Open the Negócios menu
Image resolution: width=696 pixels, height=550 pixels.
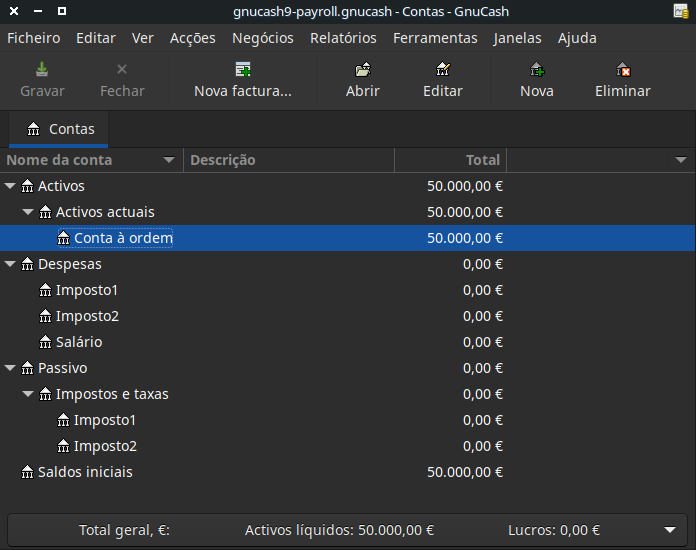pyautogui.click(x=262, y=38)
